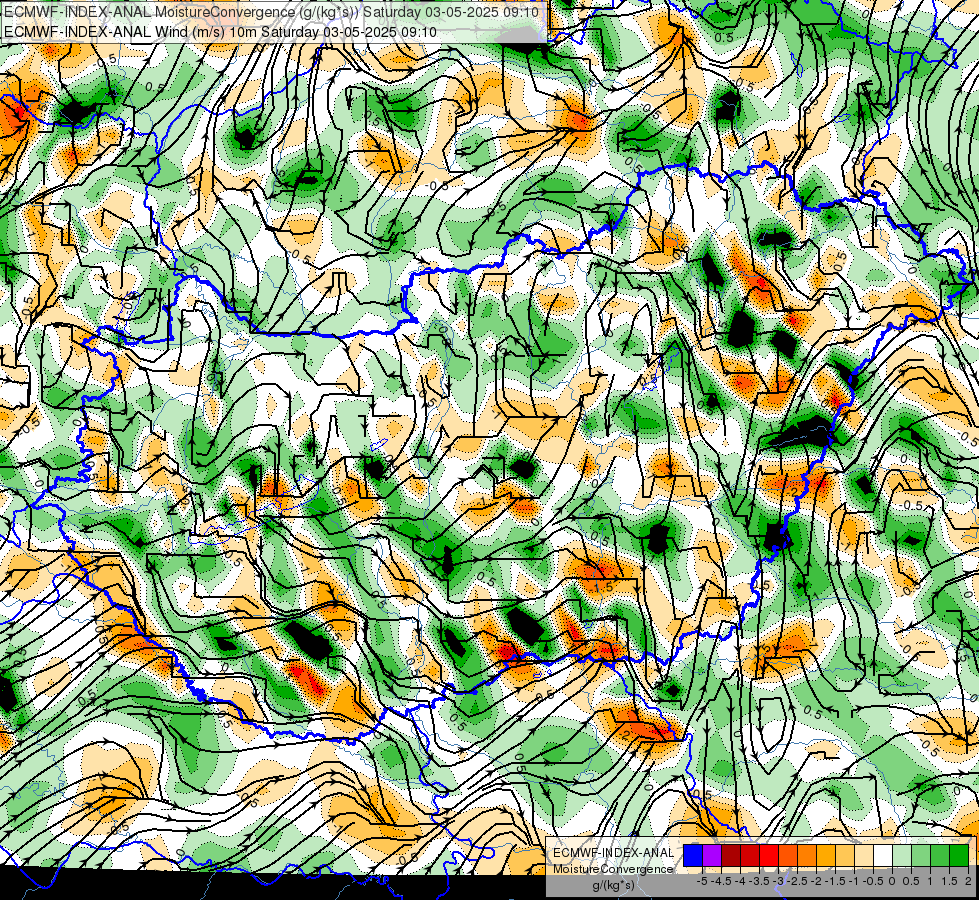The width and height of the screenshot is (979, 900).
Task: Click the legend tick label -3.5
Action: coord(759,881)
